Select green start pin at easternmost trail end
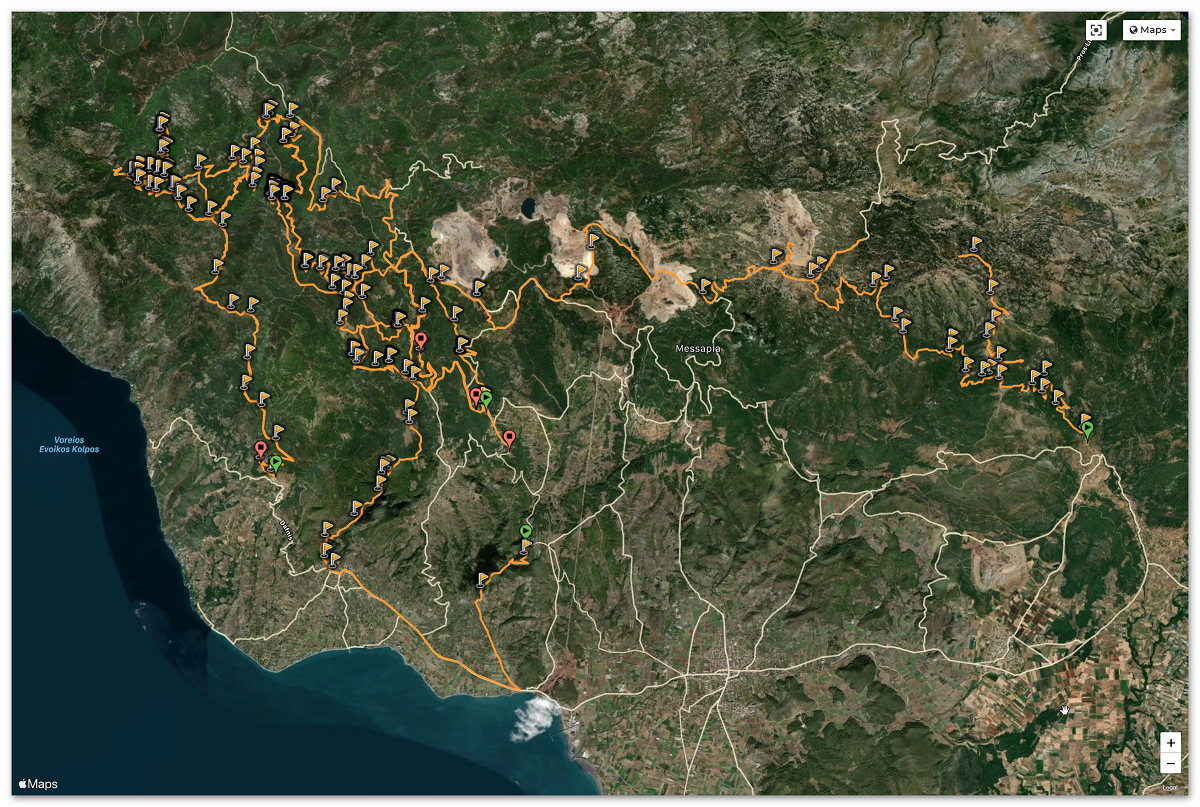 [x=1088, y=429]
